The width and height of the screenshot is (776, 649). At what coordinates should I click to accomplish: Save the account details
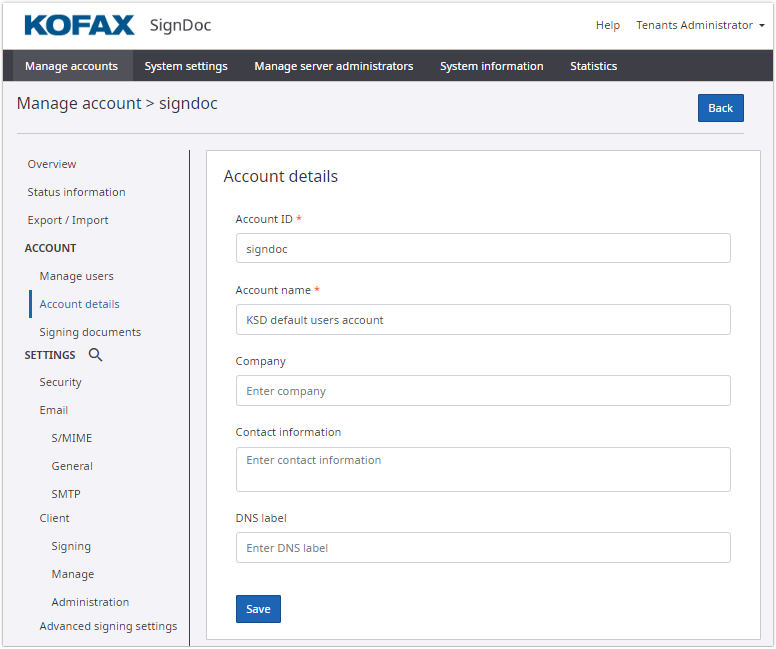click(258, 609)
